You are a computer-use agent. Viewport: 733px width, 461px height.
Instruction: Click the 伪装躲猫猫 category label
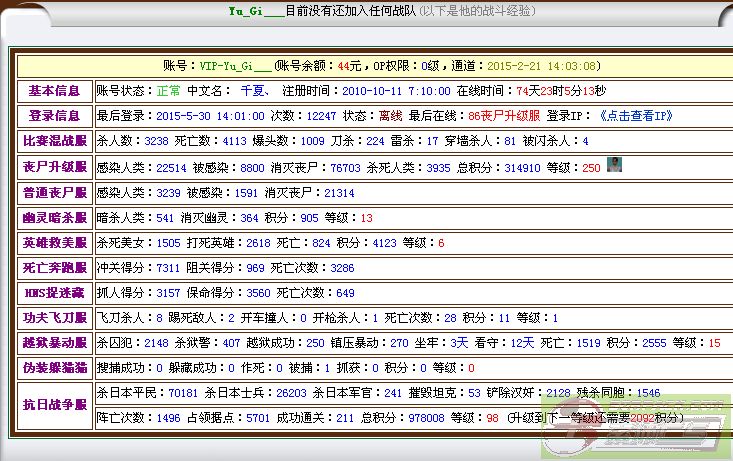(54, 368)
